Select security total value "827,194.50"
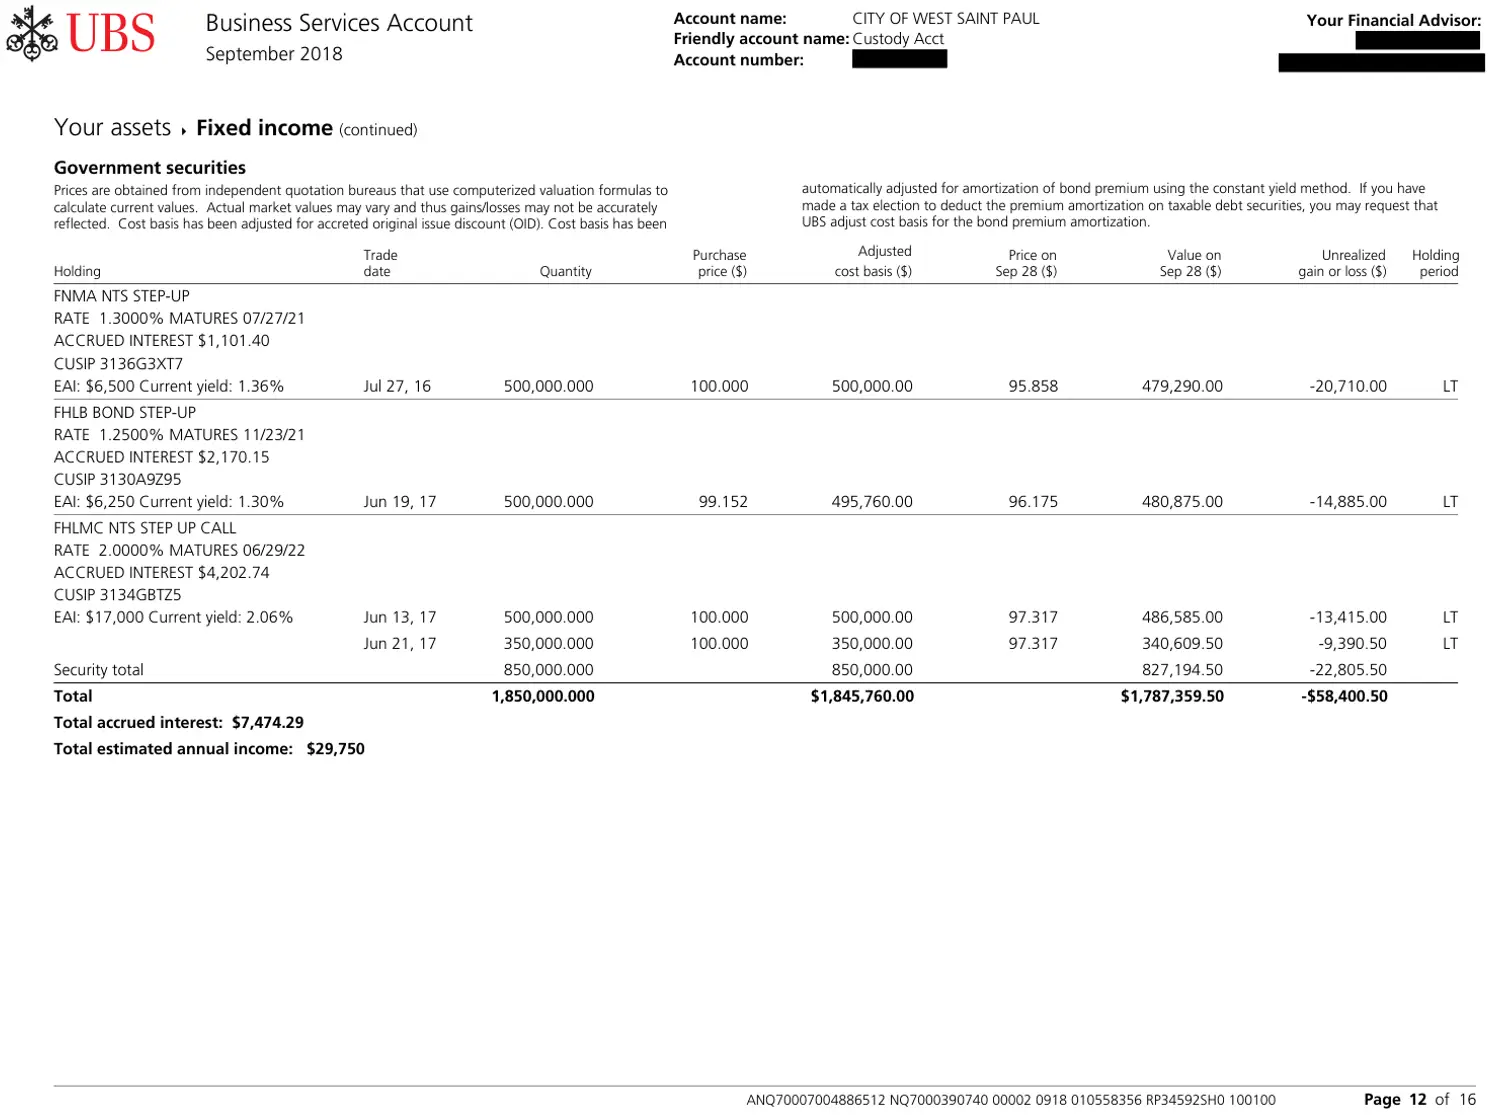This screenshot has width=1490, height=1115. pyautogui.click(x=1182, y=670)
